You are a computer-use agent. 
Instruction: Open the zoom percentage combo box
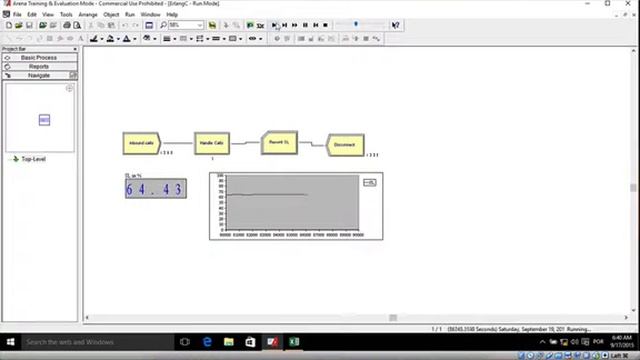tap(186, 25)
